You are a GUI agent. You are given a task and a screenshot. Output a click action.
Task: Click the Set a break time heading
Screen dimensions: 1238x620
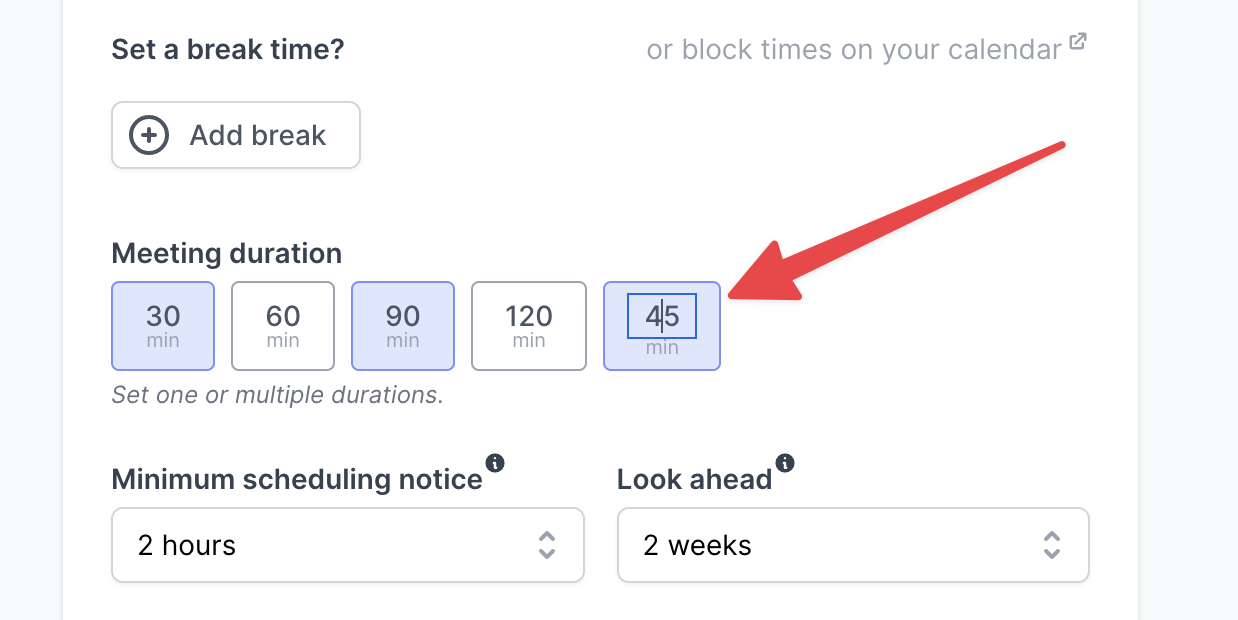(228, 49)
